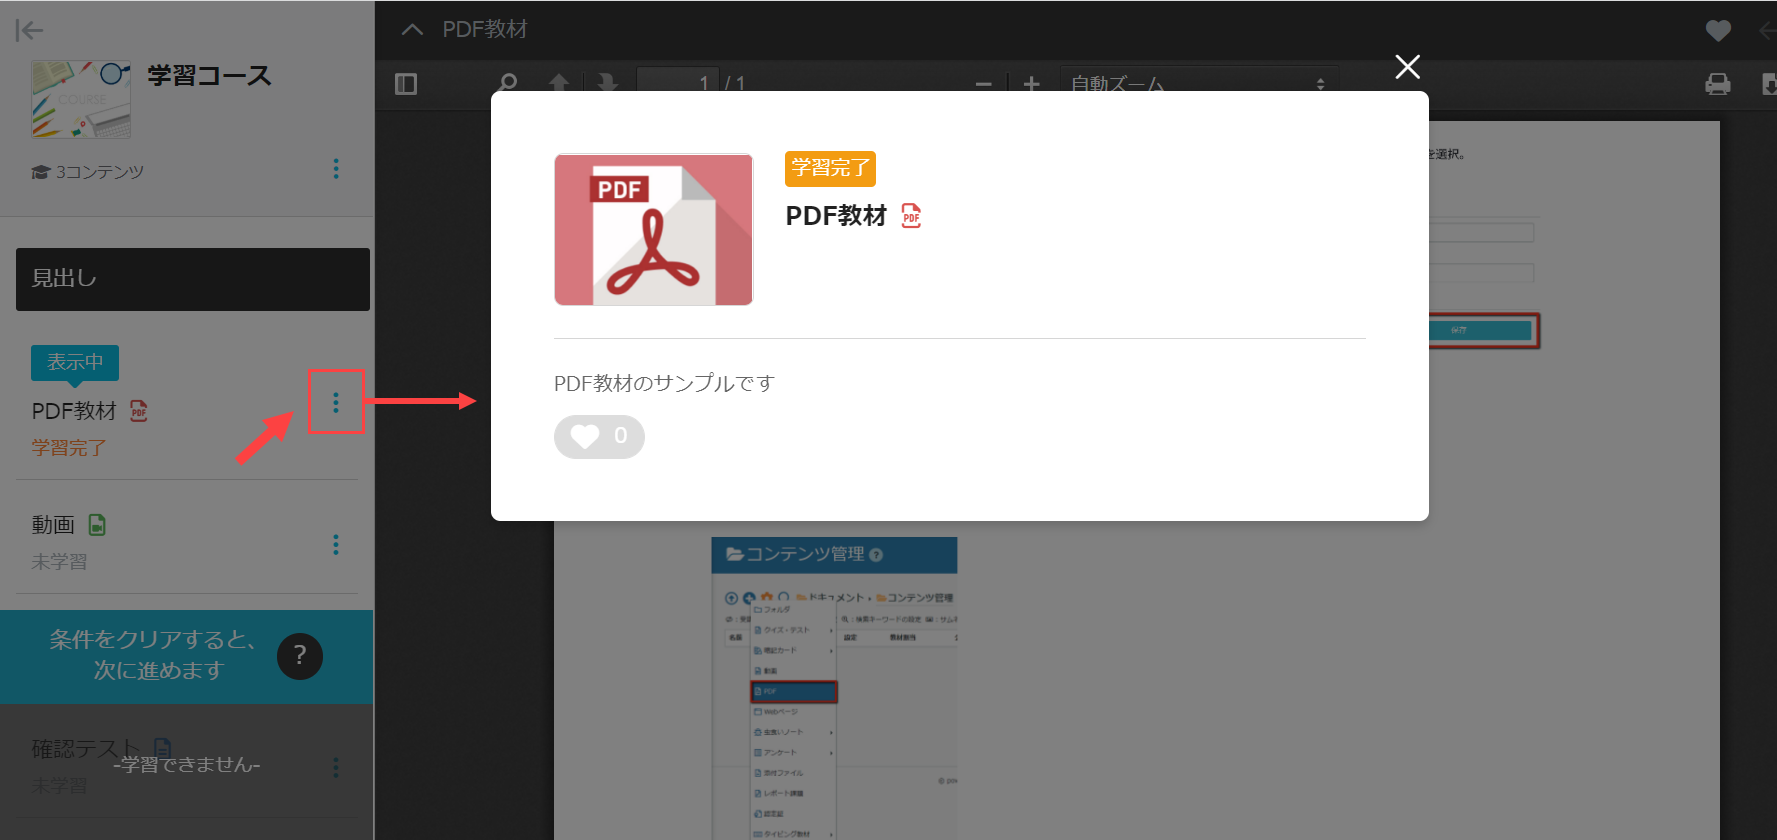1777x840 pixels.
Task: Go to previous PDF page arrow
Action: click(559, 83)
